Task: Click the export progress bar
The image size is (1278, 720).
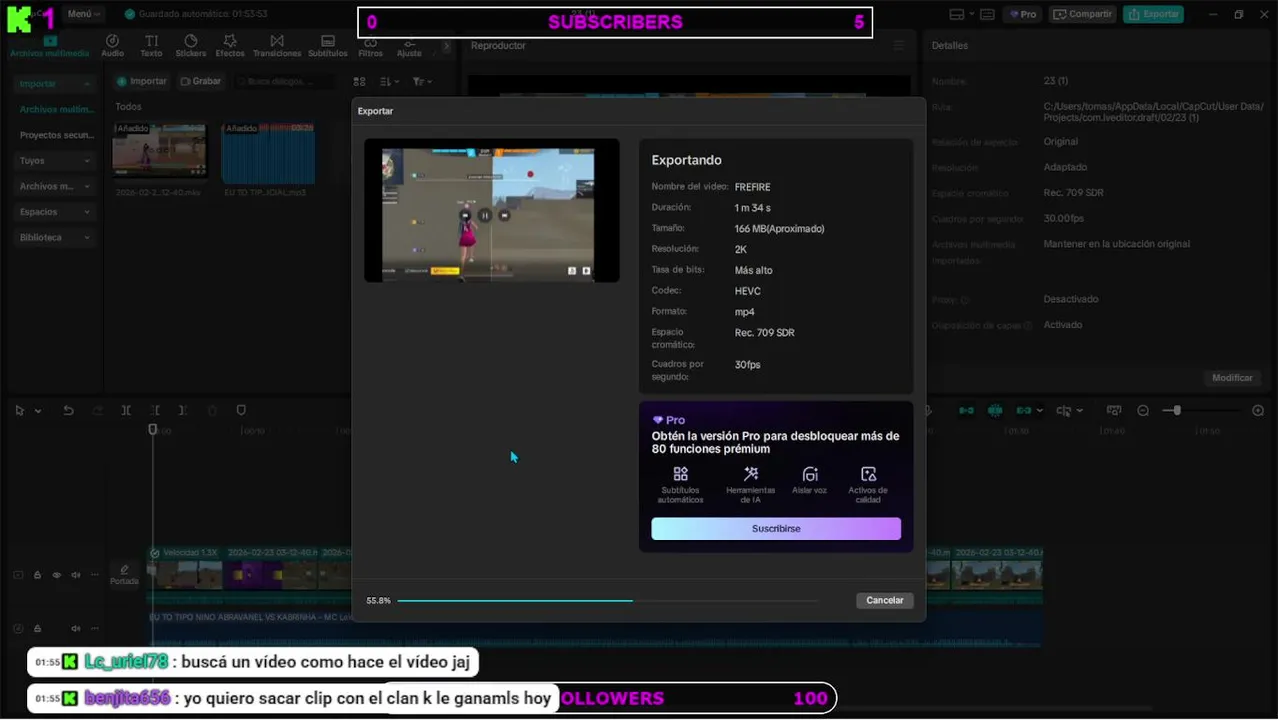Action: (608, 601)
